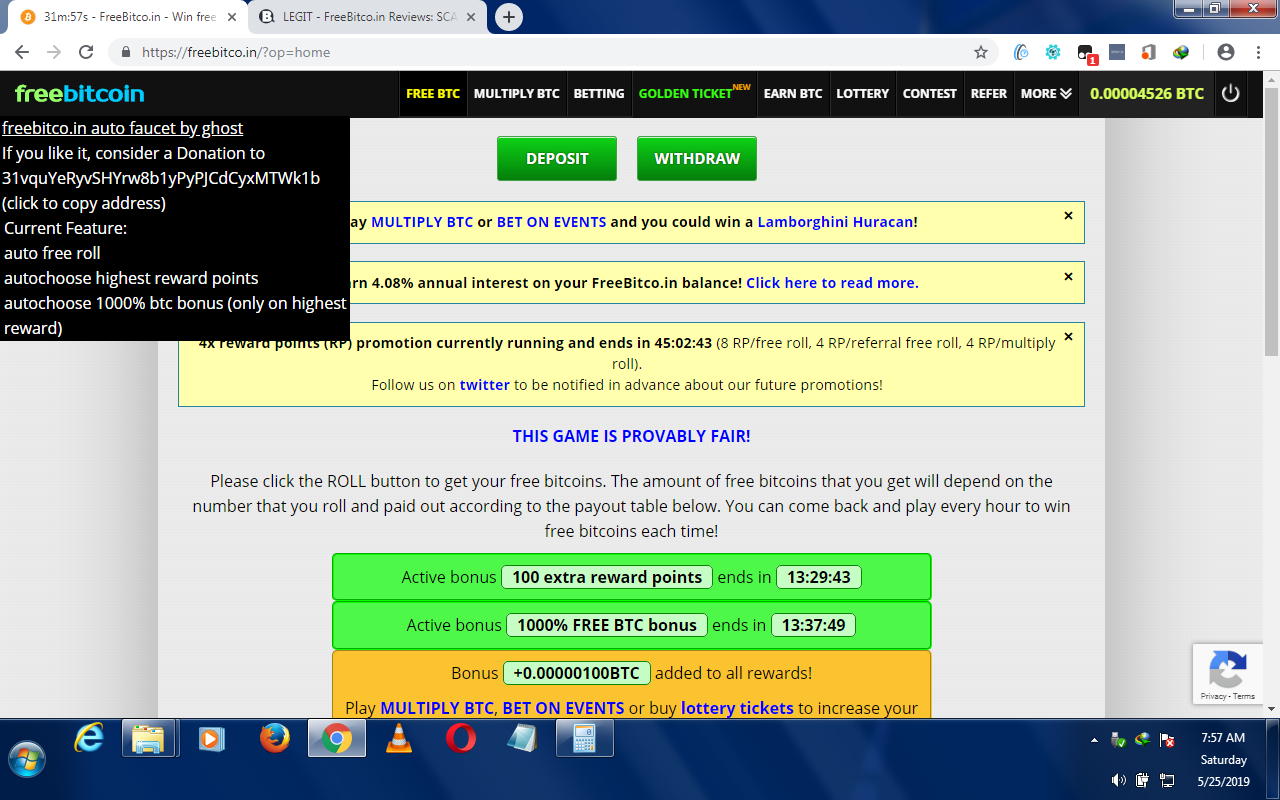Open the Chrome profile avatar
The image size is (1280, 800).
point(1225,52)
